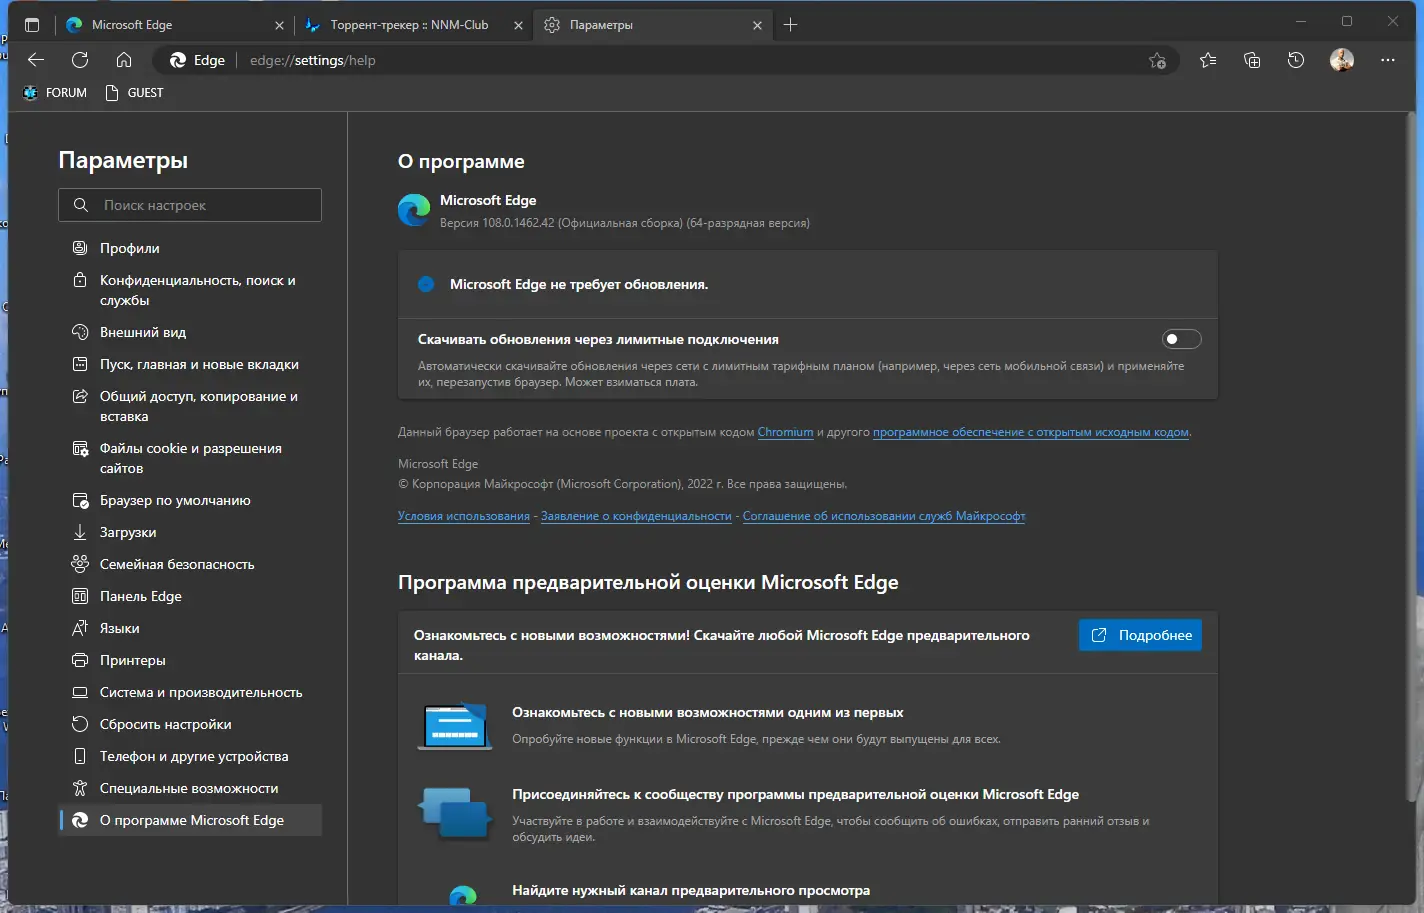Switch to the Торрент-трекер NNM-Club tab
This screenshot has height=913, width=1424.
pos(412,25)
